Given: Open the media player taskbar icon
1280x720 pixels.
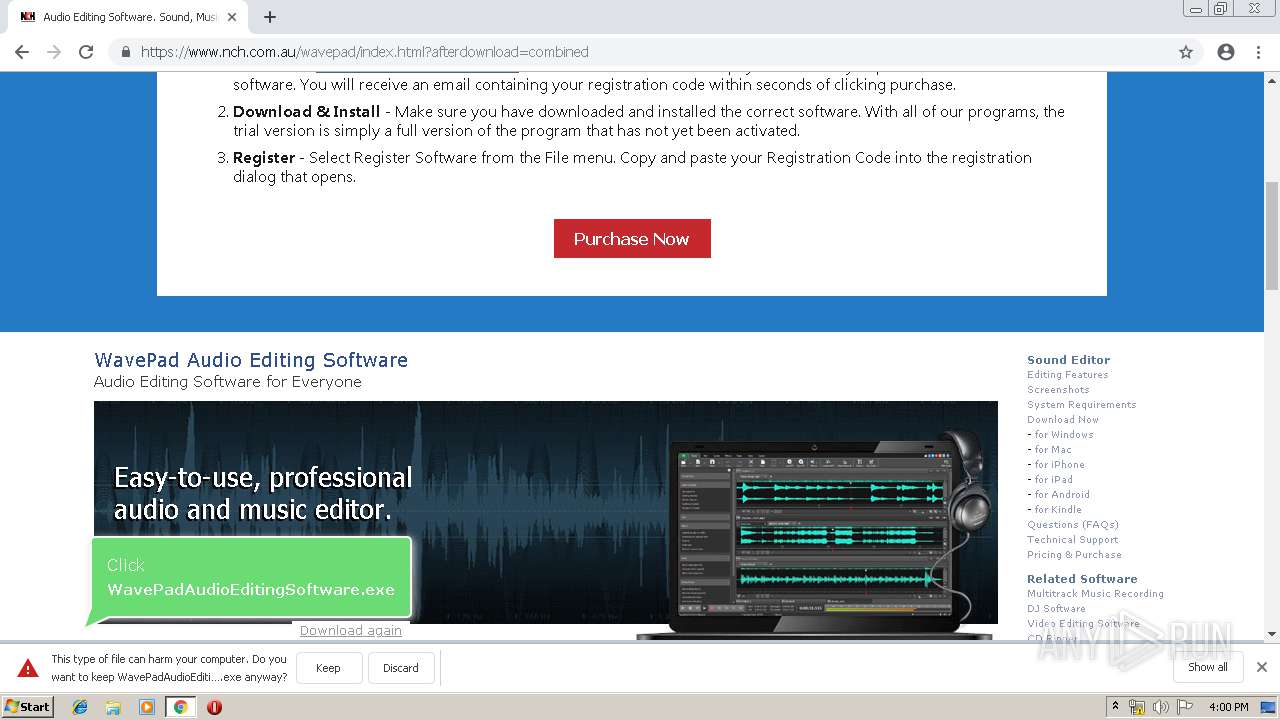Looking at the screenshot, I should (147, 707).
